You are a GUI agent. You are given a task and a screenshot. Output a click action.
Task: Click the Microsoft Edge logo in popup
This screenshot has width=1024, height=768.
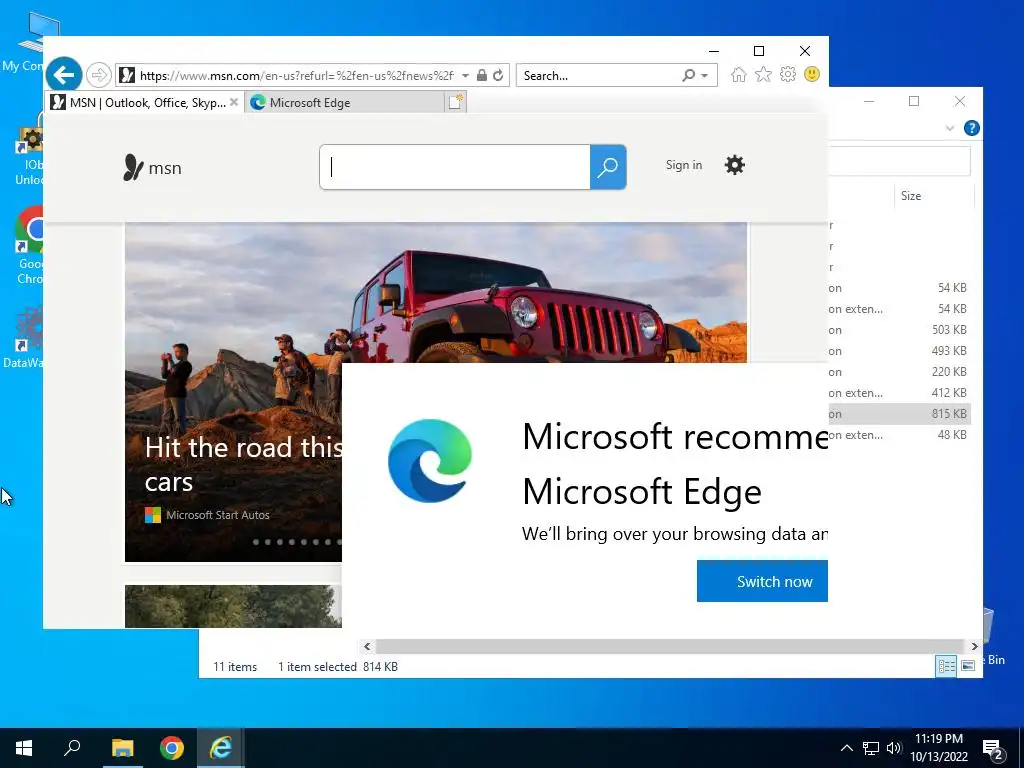(430, 461)
